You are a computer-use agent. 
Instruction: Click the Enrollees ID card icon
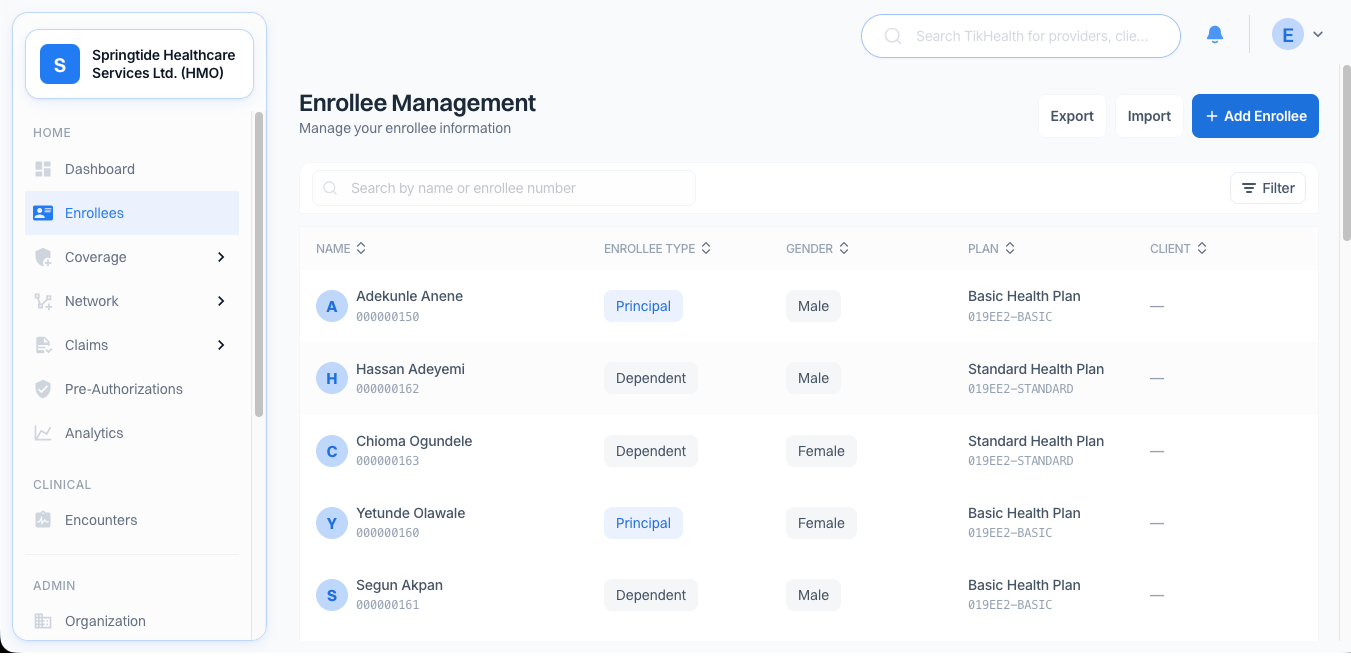coord(43,213)
